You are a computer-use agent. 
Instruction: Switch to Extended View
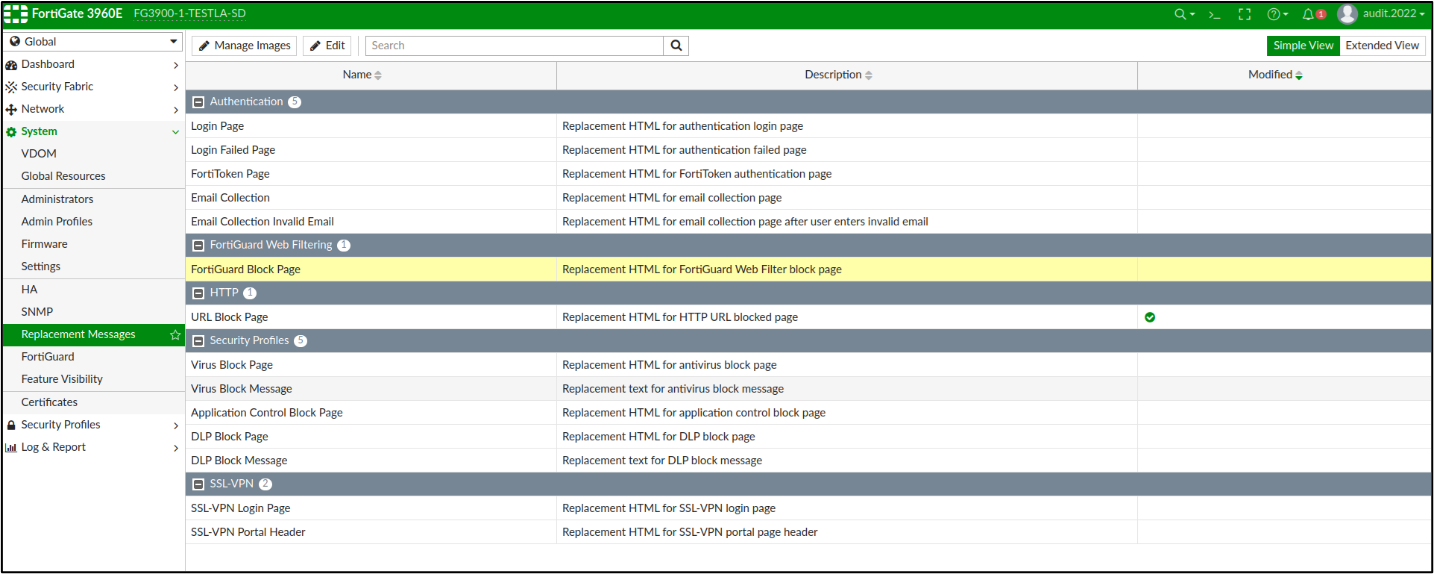point(1382,45)
